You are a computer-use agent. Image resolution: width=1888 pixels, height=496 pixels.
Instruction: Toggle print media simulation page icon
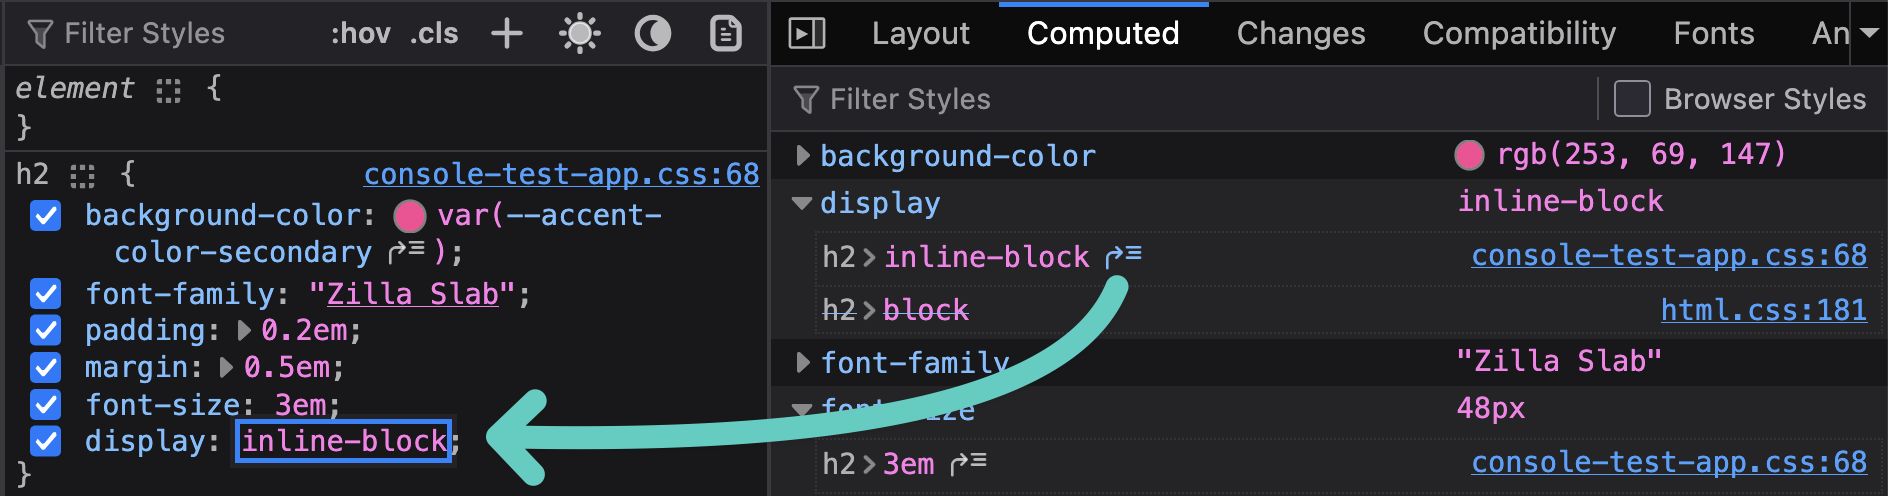726,34
